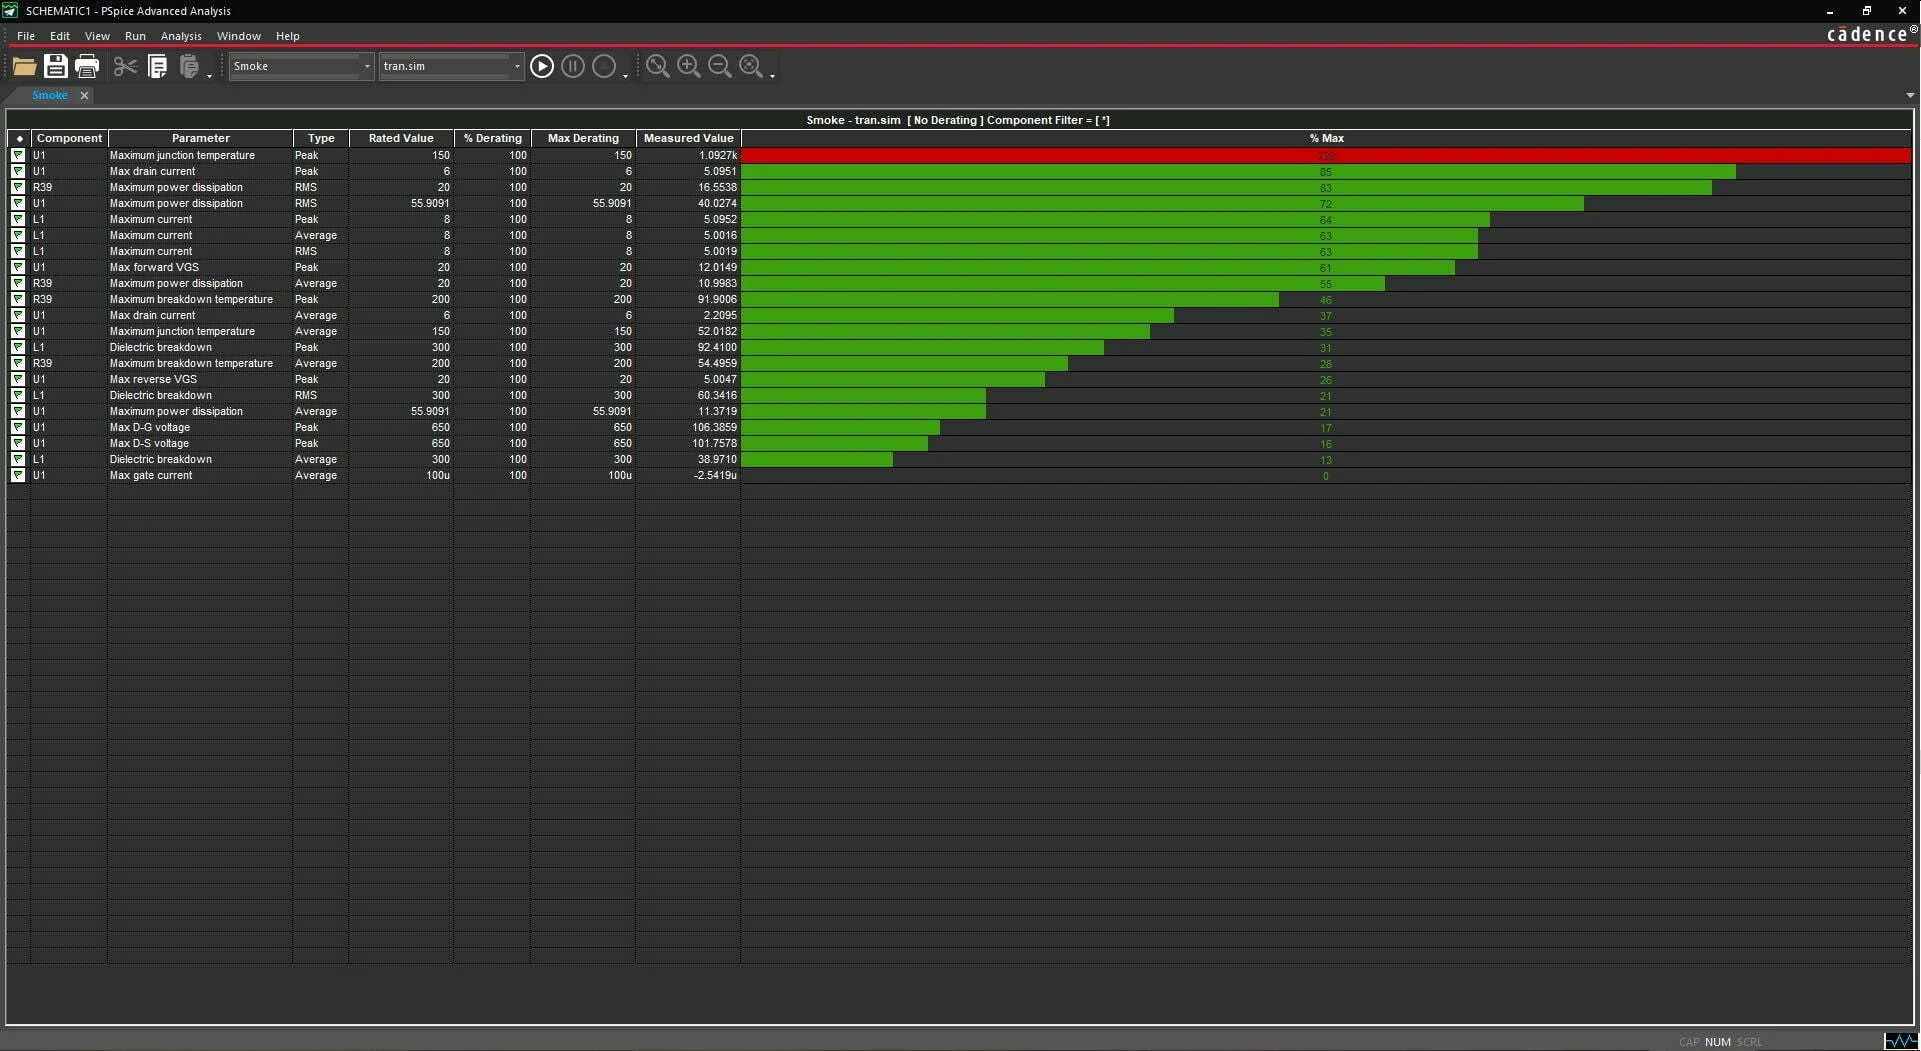Select the rated value 55.9091 in U1 RMS row
1921x1051 pixels.
coord(401,203)
